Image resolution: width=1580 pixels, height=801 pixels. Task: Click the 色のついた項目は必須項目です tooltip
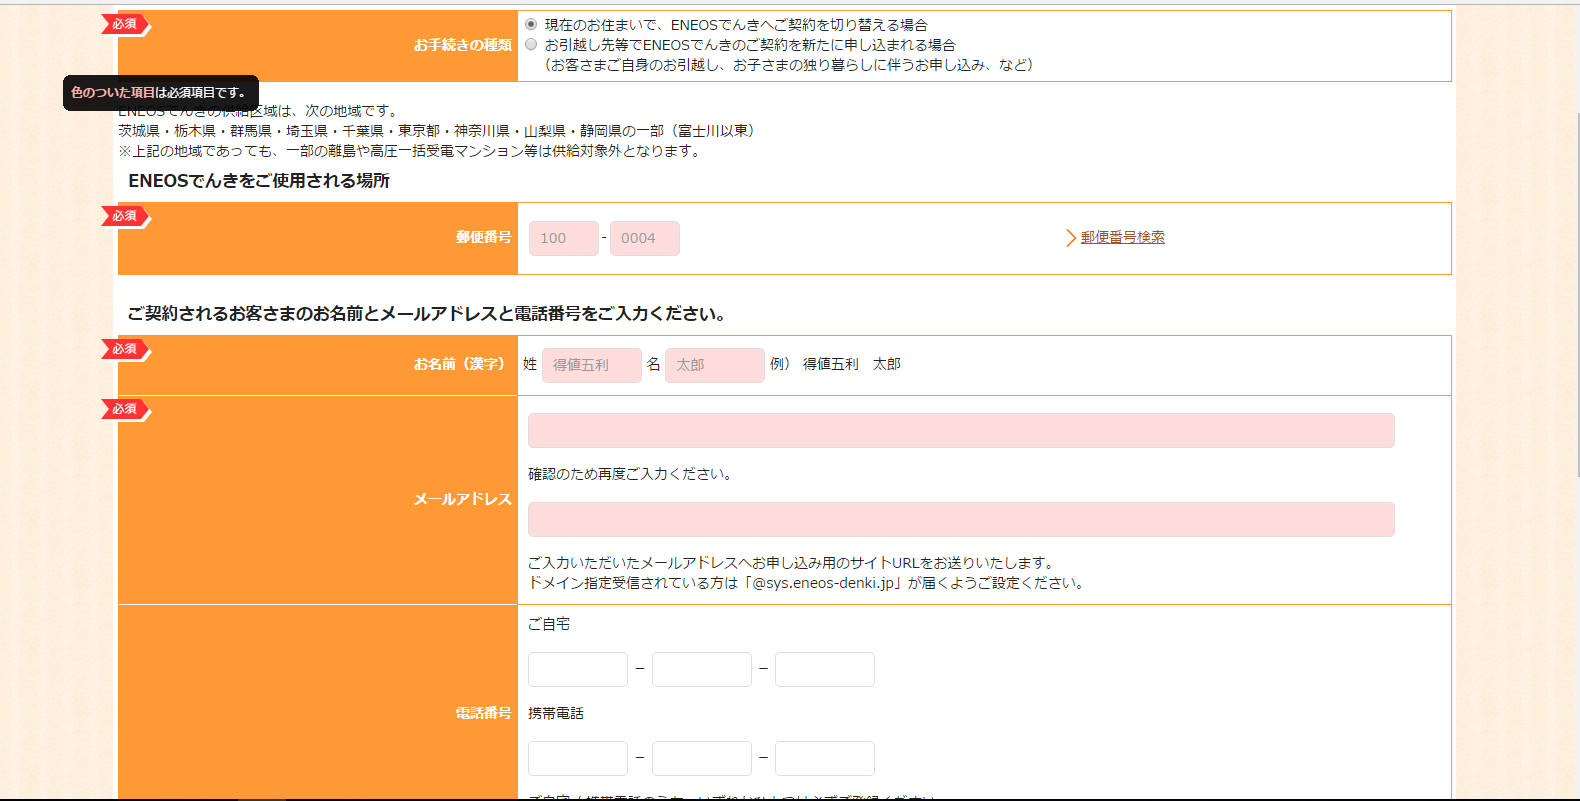[x=161, y=93]
